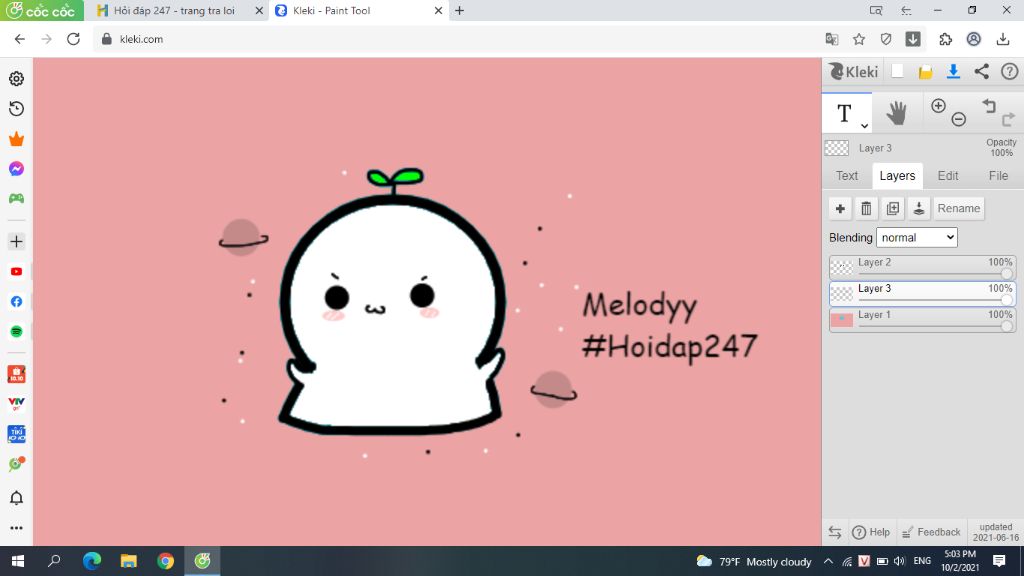Click the Kleki logo

click(853, 71)
